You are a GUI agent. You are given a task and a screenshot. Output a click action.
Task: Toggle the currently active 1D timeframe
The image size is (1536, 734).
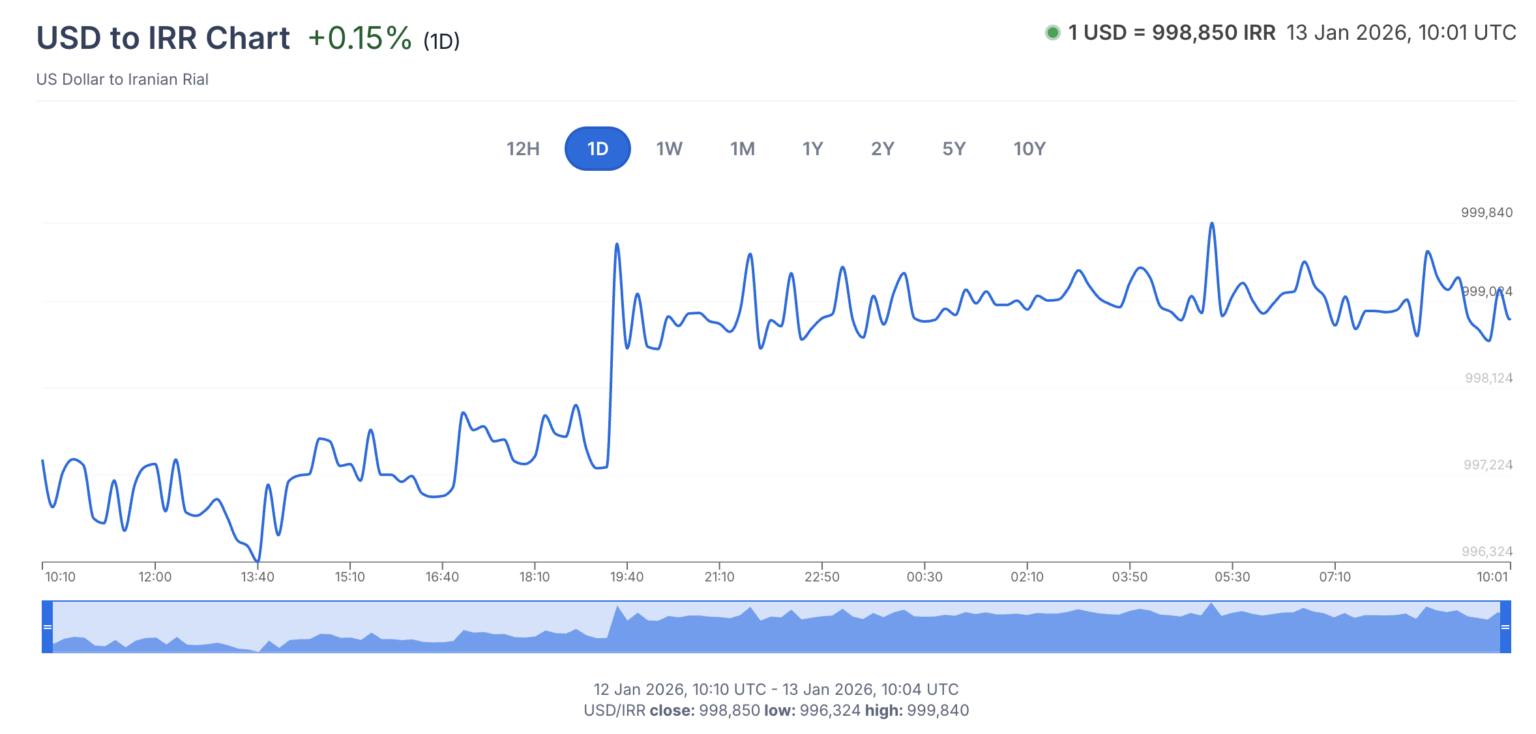(x=598, y=148)
